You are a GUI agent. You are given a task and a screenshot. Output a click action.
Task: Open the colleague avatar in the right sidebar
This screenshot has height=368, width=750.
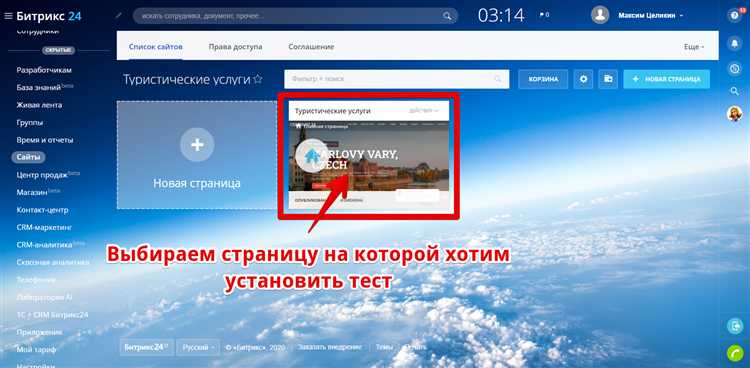pyautogui.click(x=735, y=114)
